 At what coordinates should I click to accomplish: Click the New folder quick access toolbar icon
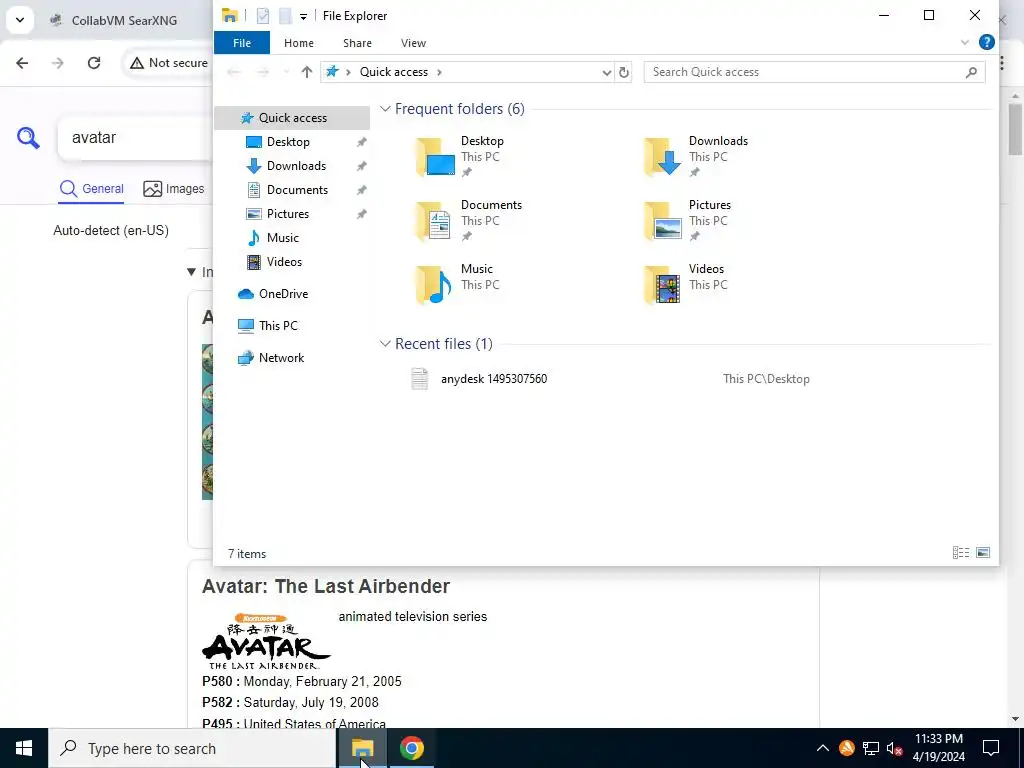click(285, 16)
